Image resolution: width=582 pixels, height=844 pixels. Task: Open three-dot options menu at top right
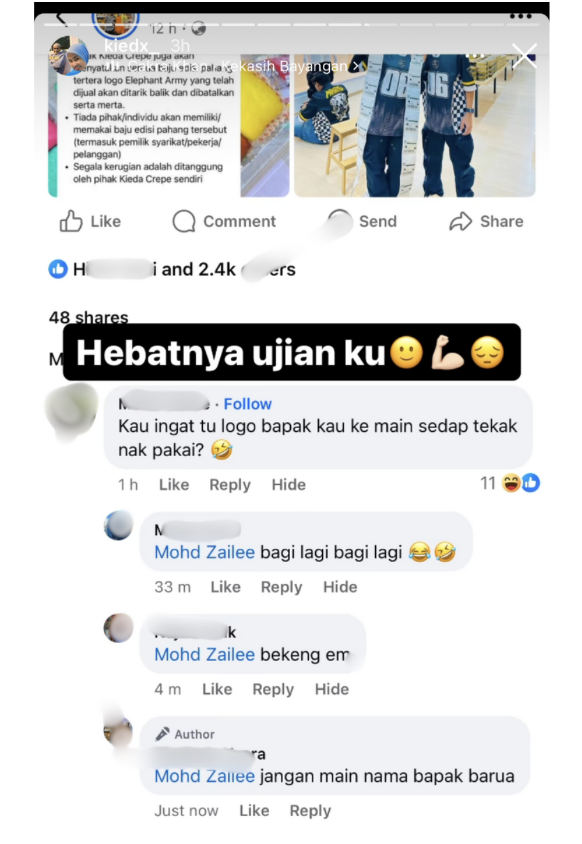tap(521, 16)
